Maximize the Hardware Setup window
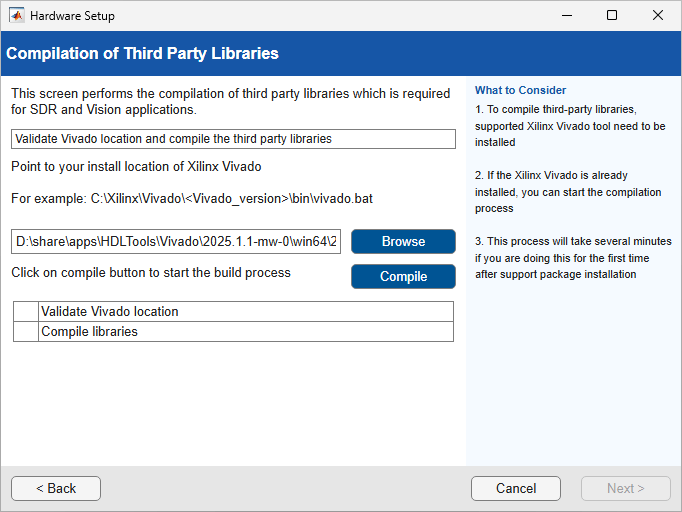This screenshot has height=512, width=682. click(x=612, y=16)
